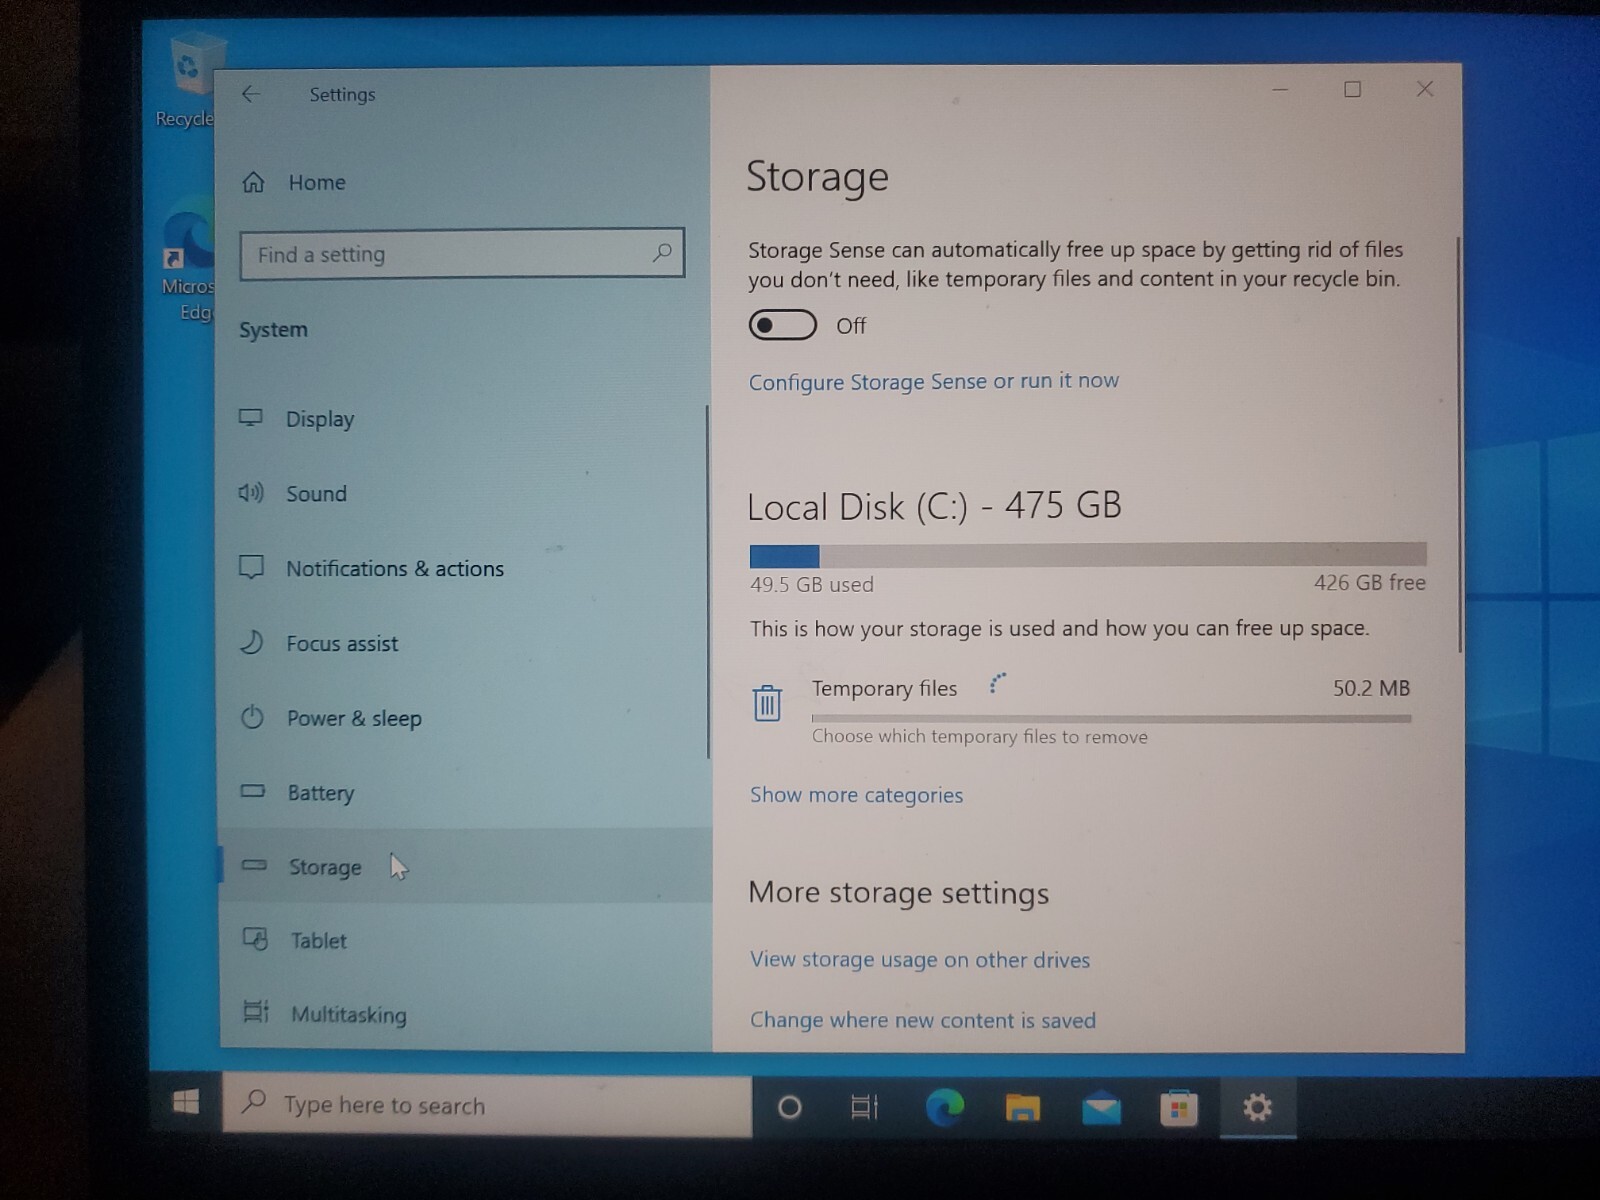The image size is (1600, 1200).
Task: Click the sidebar vertical scrollbar
Action: [x=708, y=582]
